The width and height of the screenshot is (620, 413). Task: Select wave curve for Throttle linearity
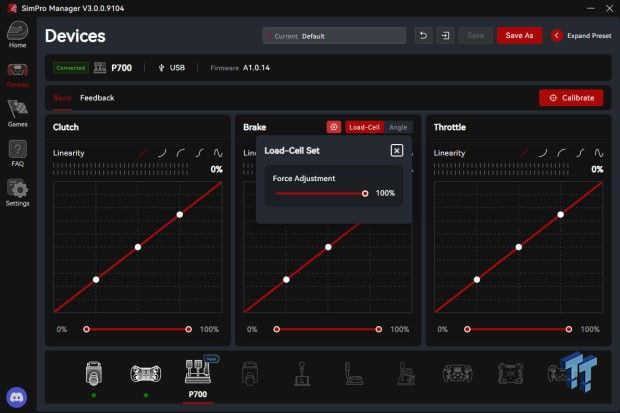pos(599,153)
